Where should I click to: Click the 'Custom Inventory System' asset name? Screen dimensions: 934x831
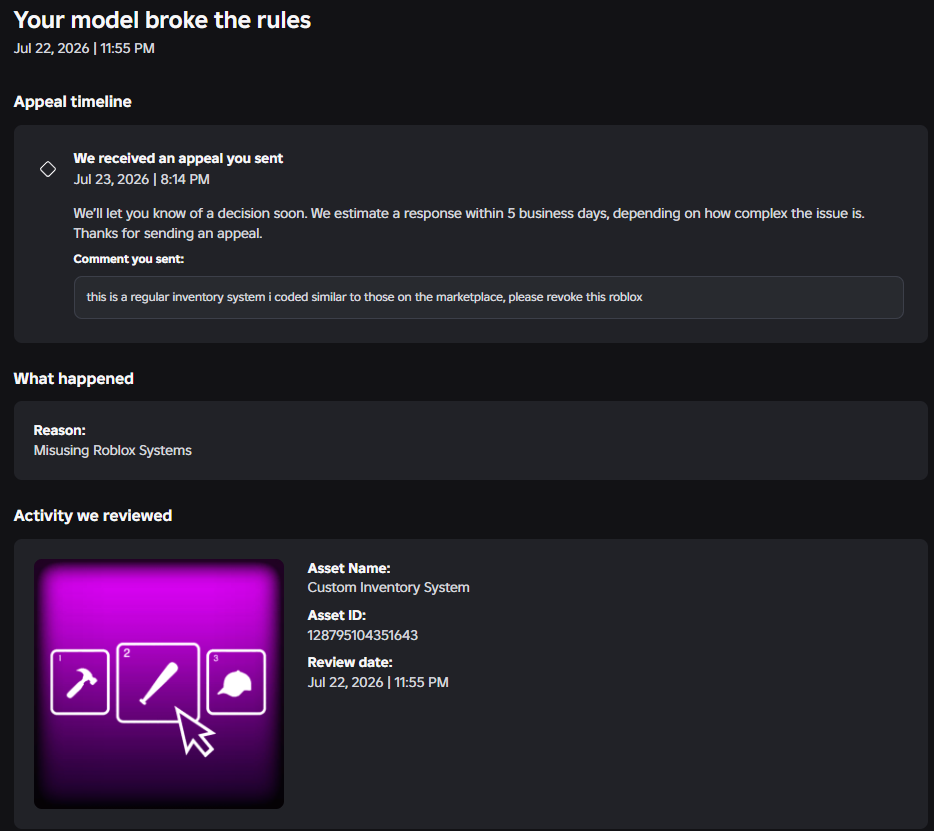click(388, 587)
